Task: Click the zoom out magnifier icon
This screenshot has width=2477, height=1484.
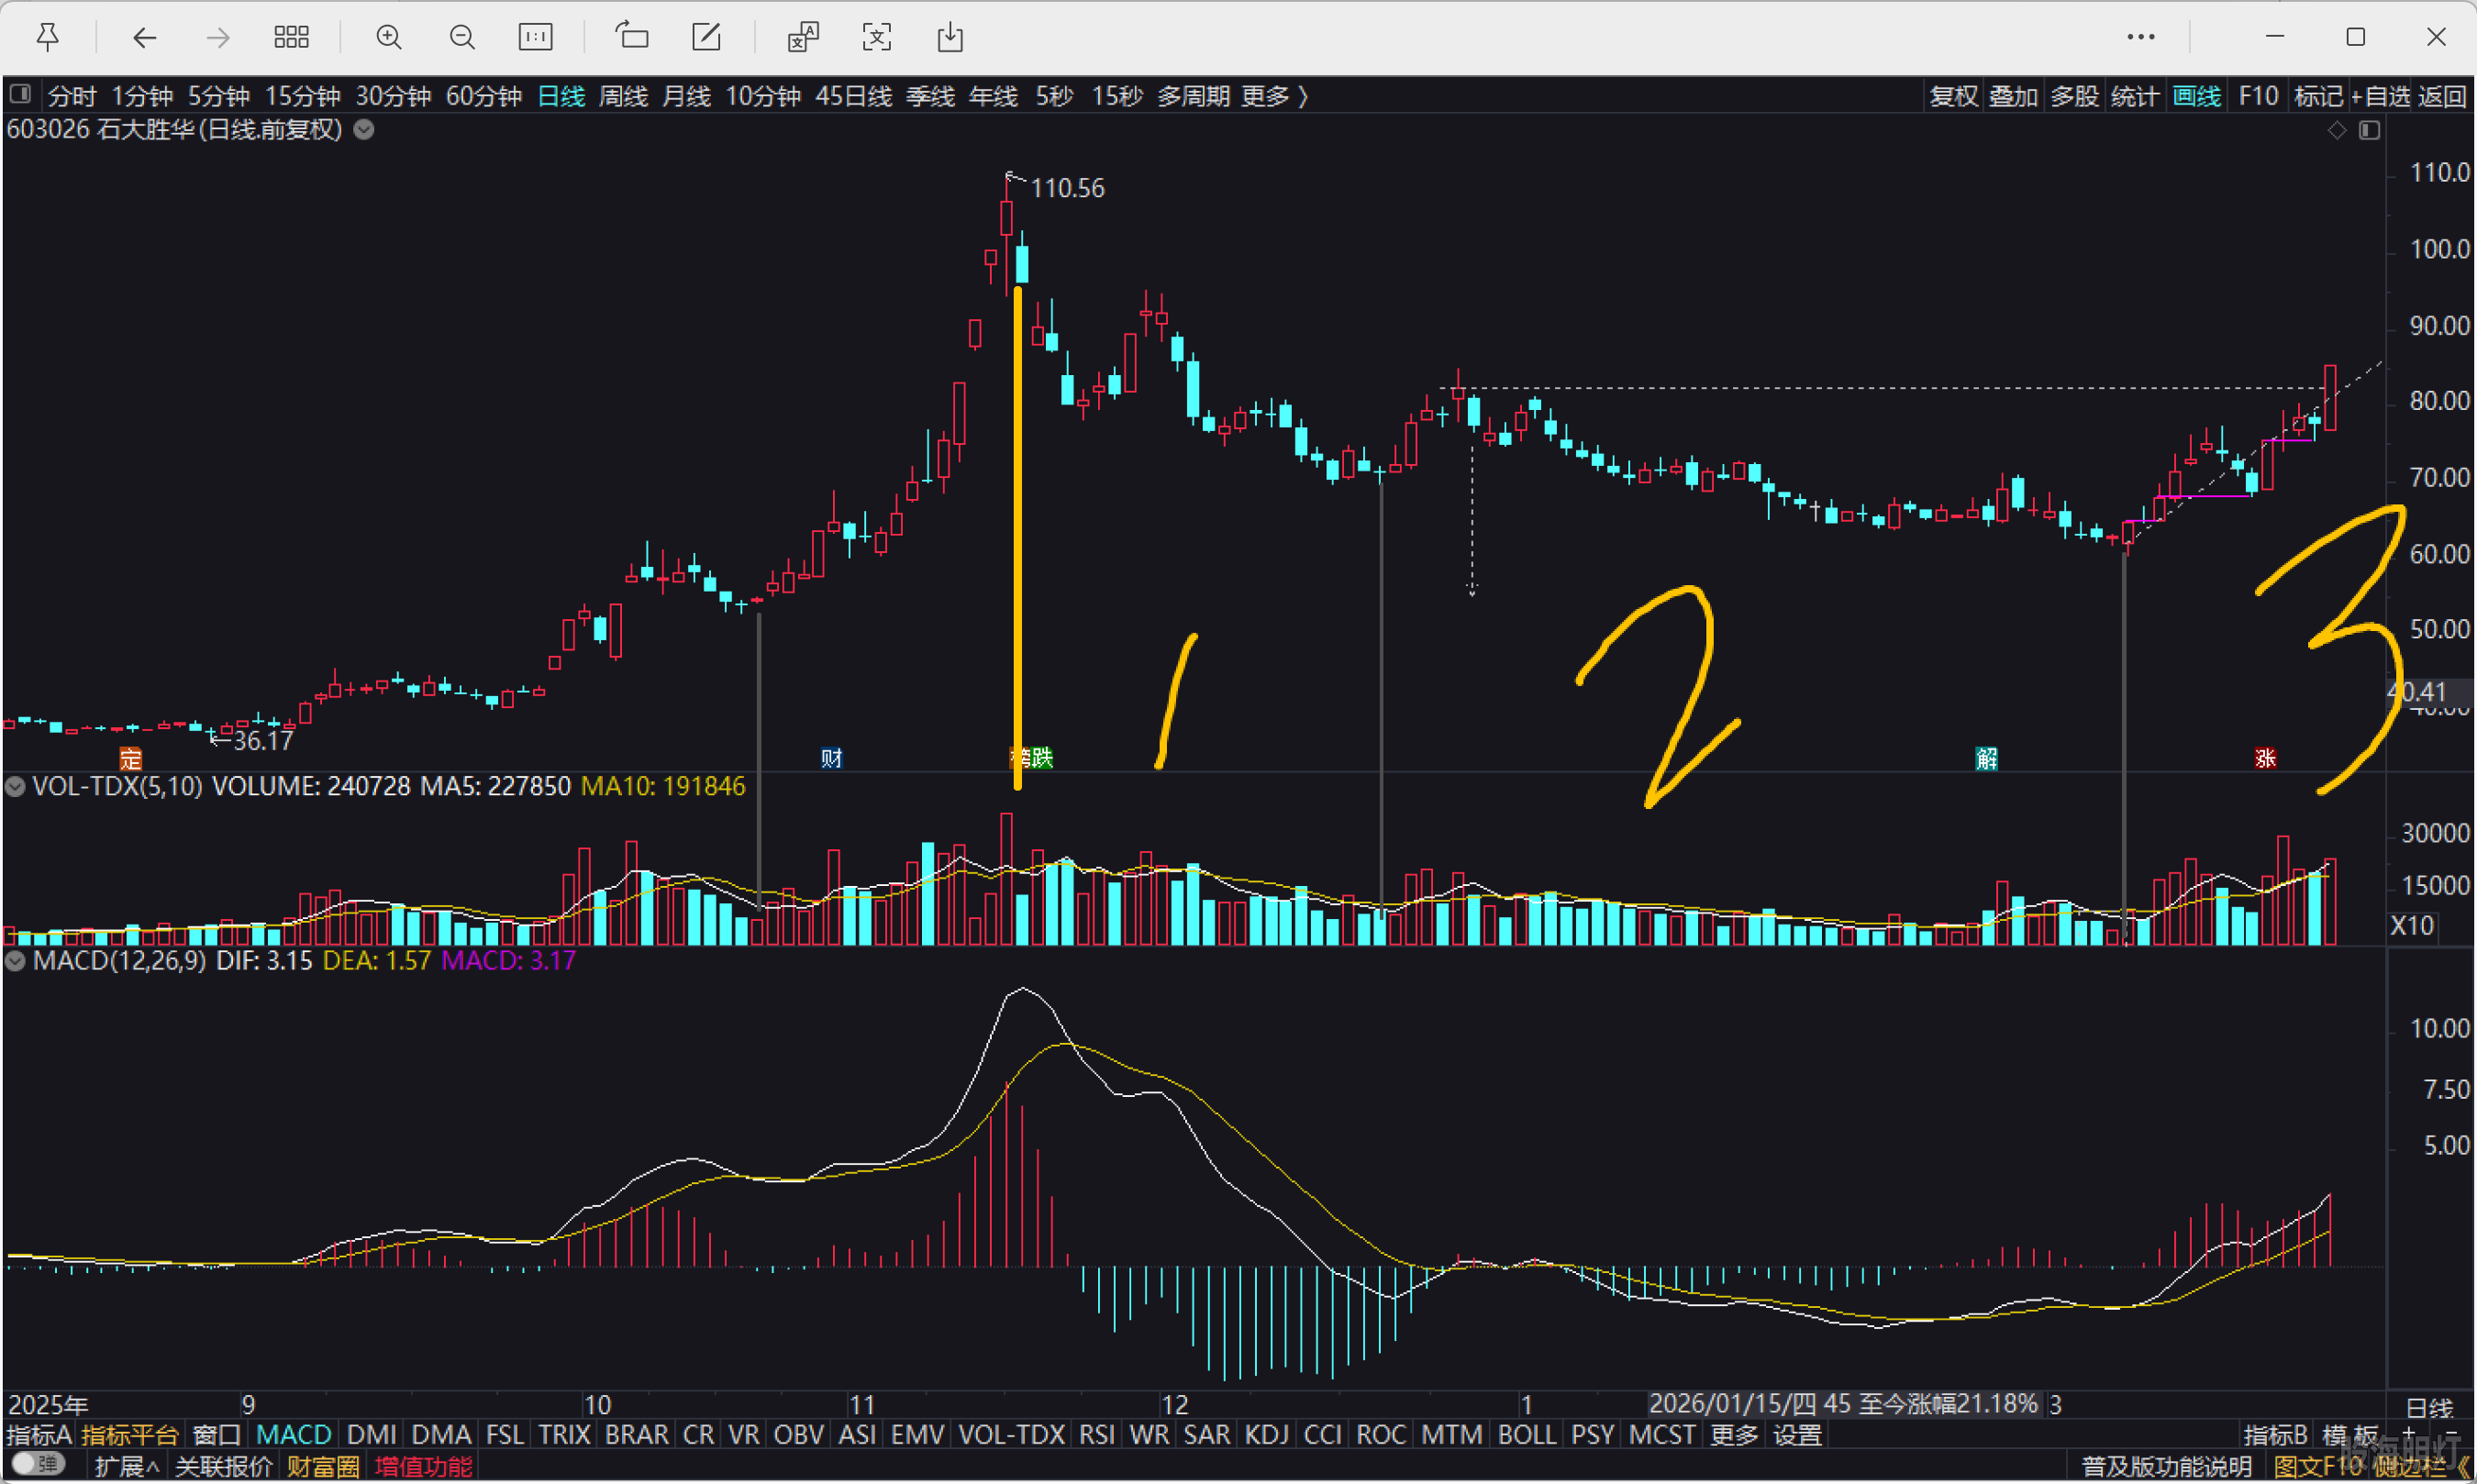Action: [462, 38]
